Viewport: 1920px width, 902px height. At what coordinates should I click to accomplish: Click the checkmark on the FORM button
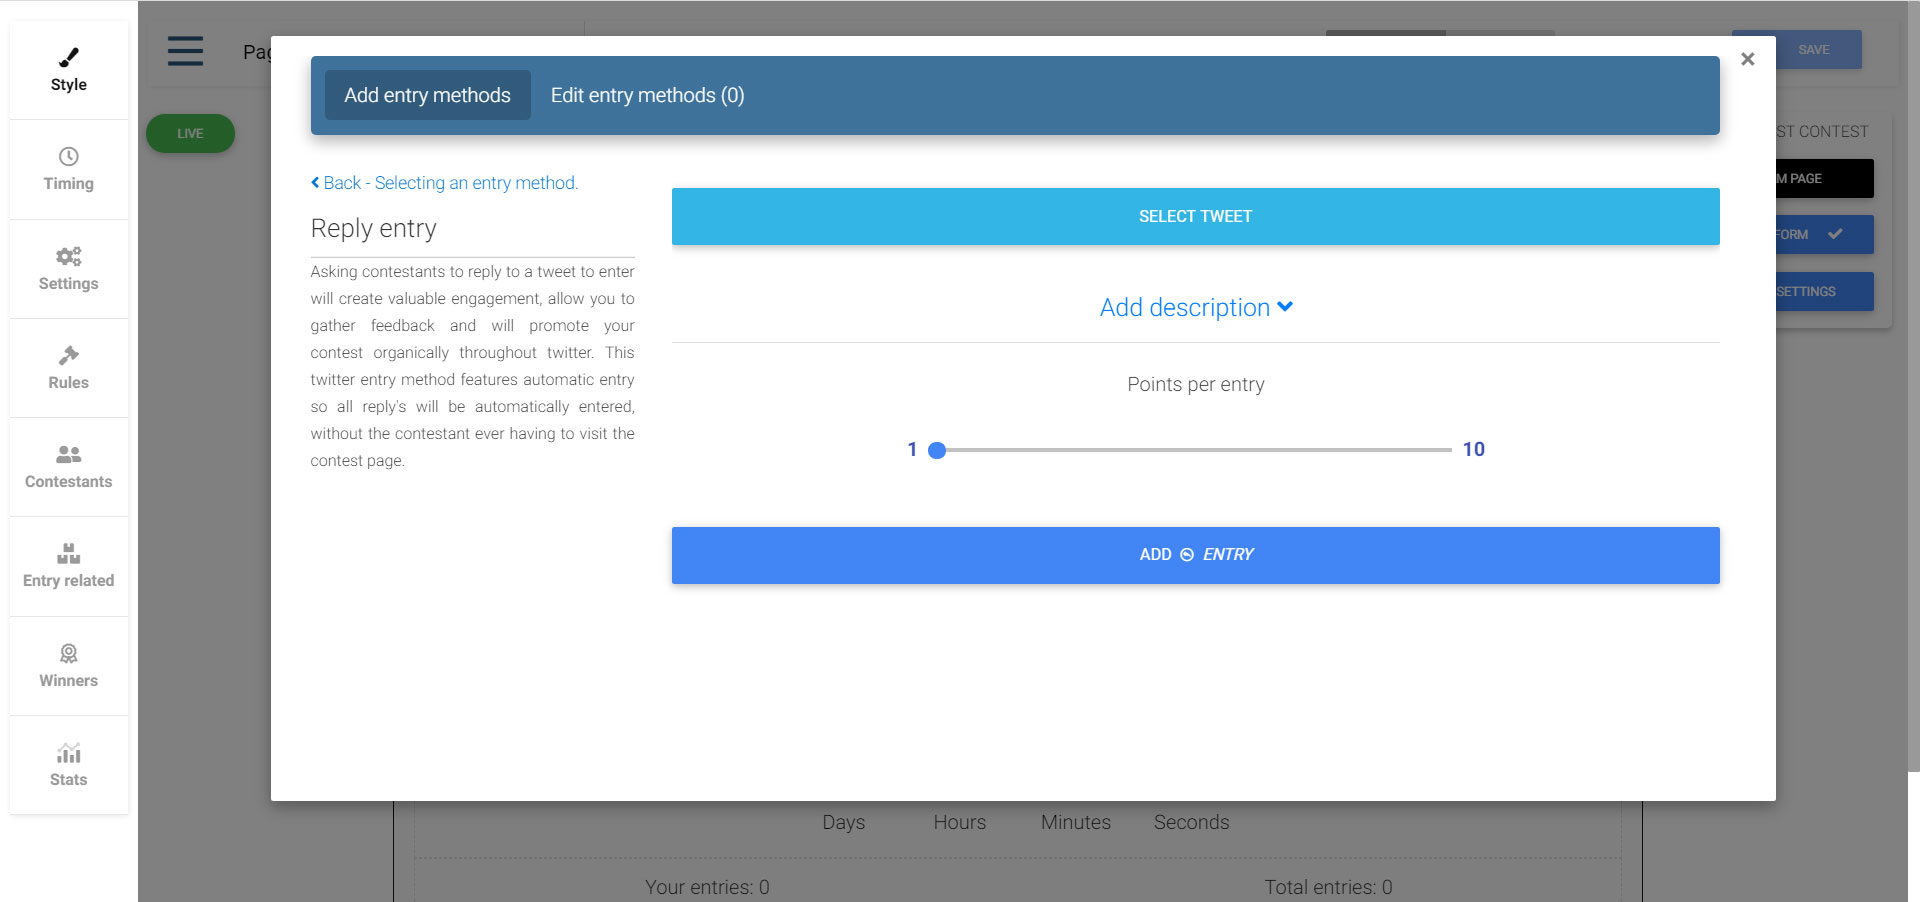click(1835, 234)
